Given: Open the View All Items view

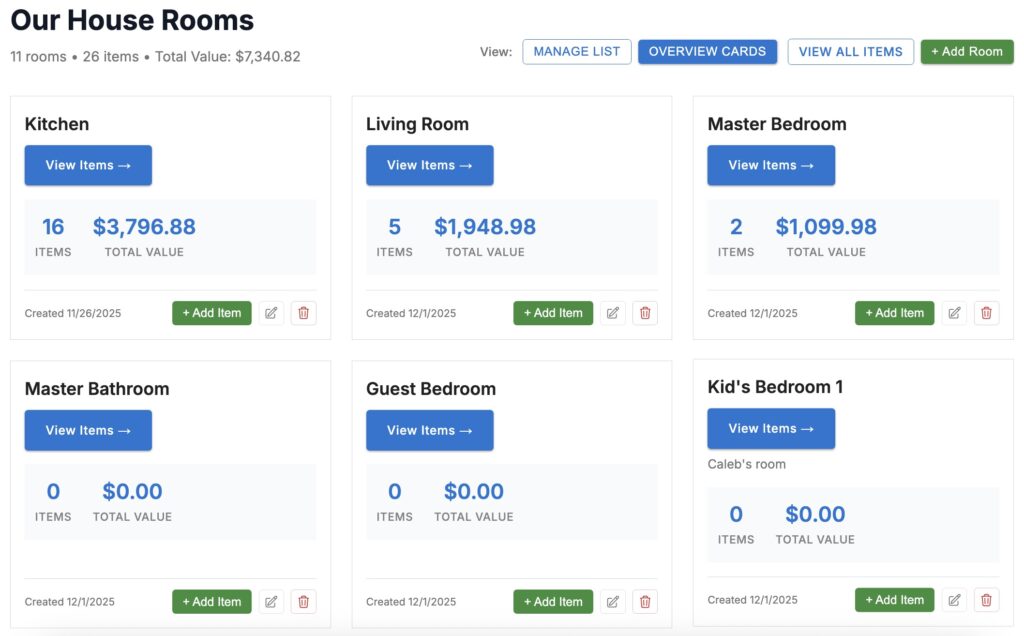Looking at the screenshot, I should [850, 51].
